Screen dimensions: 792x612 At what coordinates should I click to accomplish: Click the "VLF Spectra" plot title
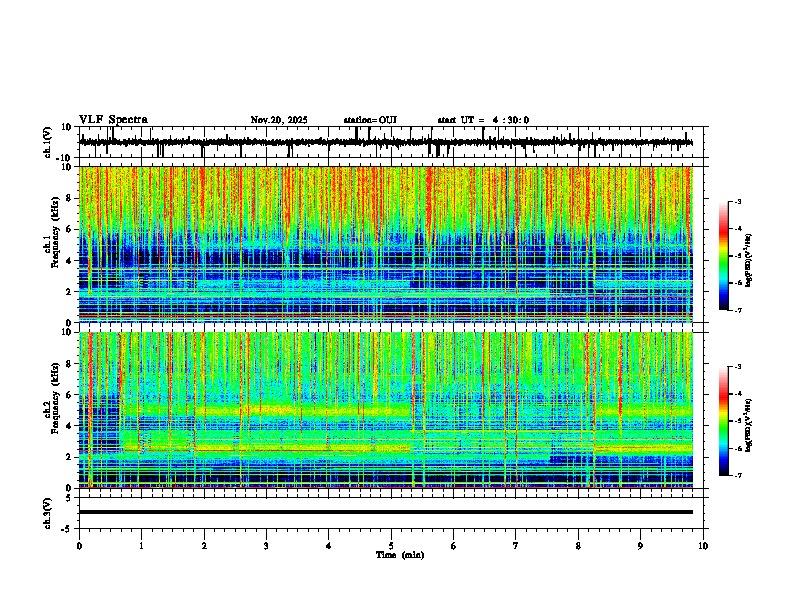pyautogui.click(x=113, y=120)
